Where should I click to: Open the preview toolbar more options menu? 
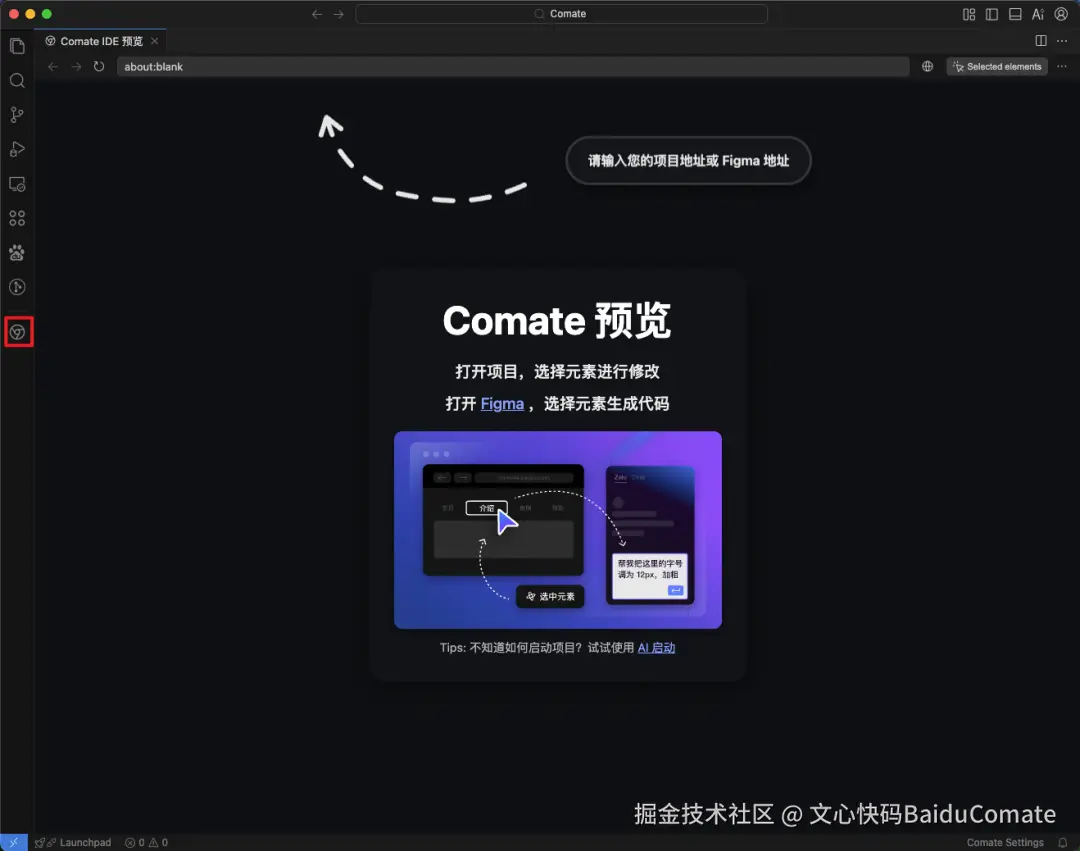click(x=1062, y=67)
